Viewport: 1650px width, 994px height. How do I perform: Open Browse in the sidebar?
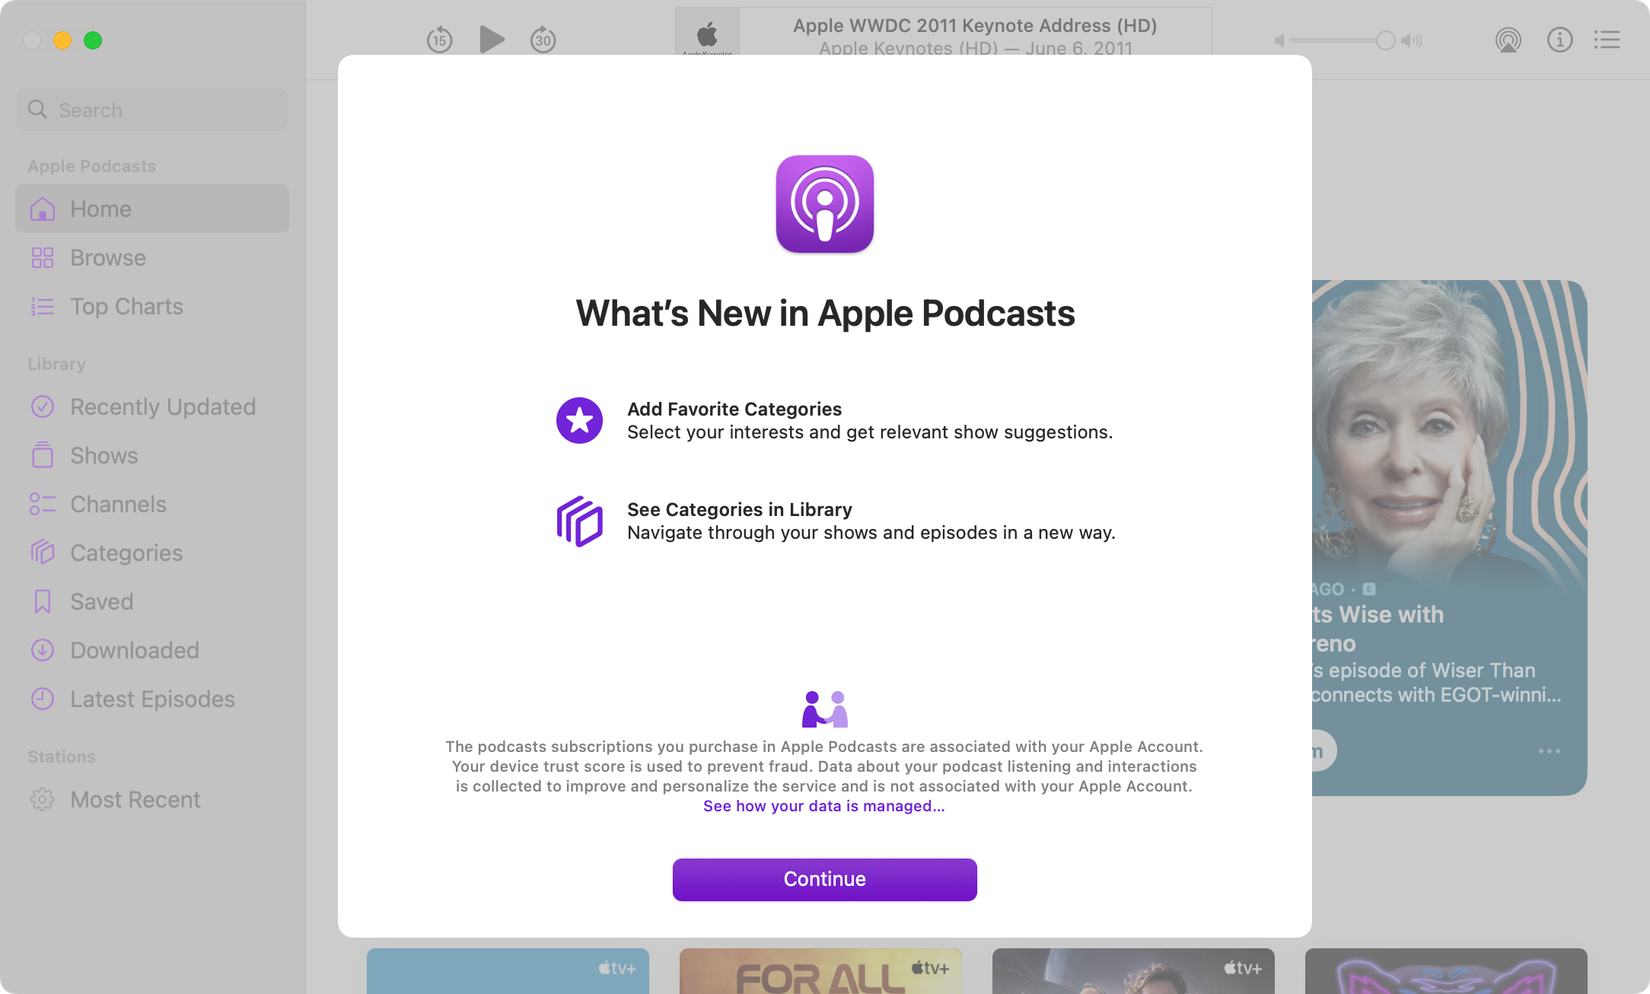[152, 258]
